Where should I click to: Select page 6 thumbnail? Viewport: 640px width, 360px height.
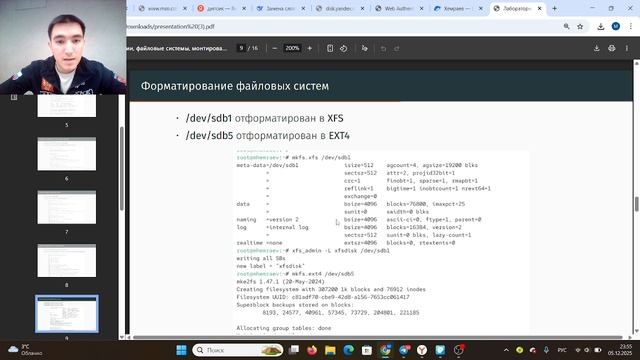pyautogui.click(x=67, y=154)
